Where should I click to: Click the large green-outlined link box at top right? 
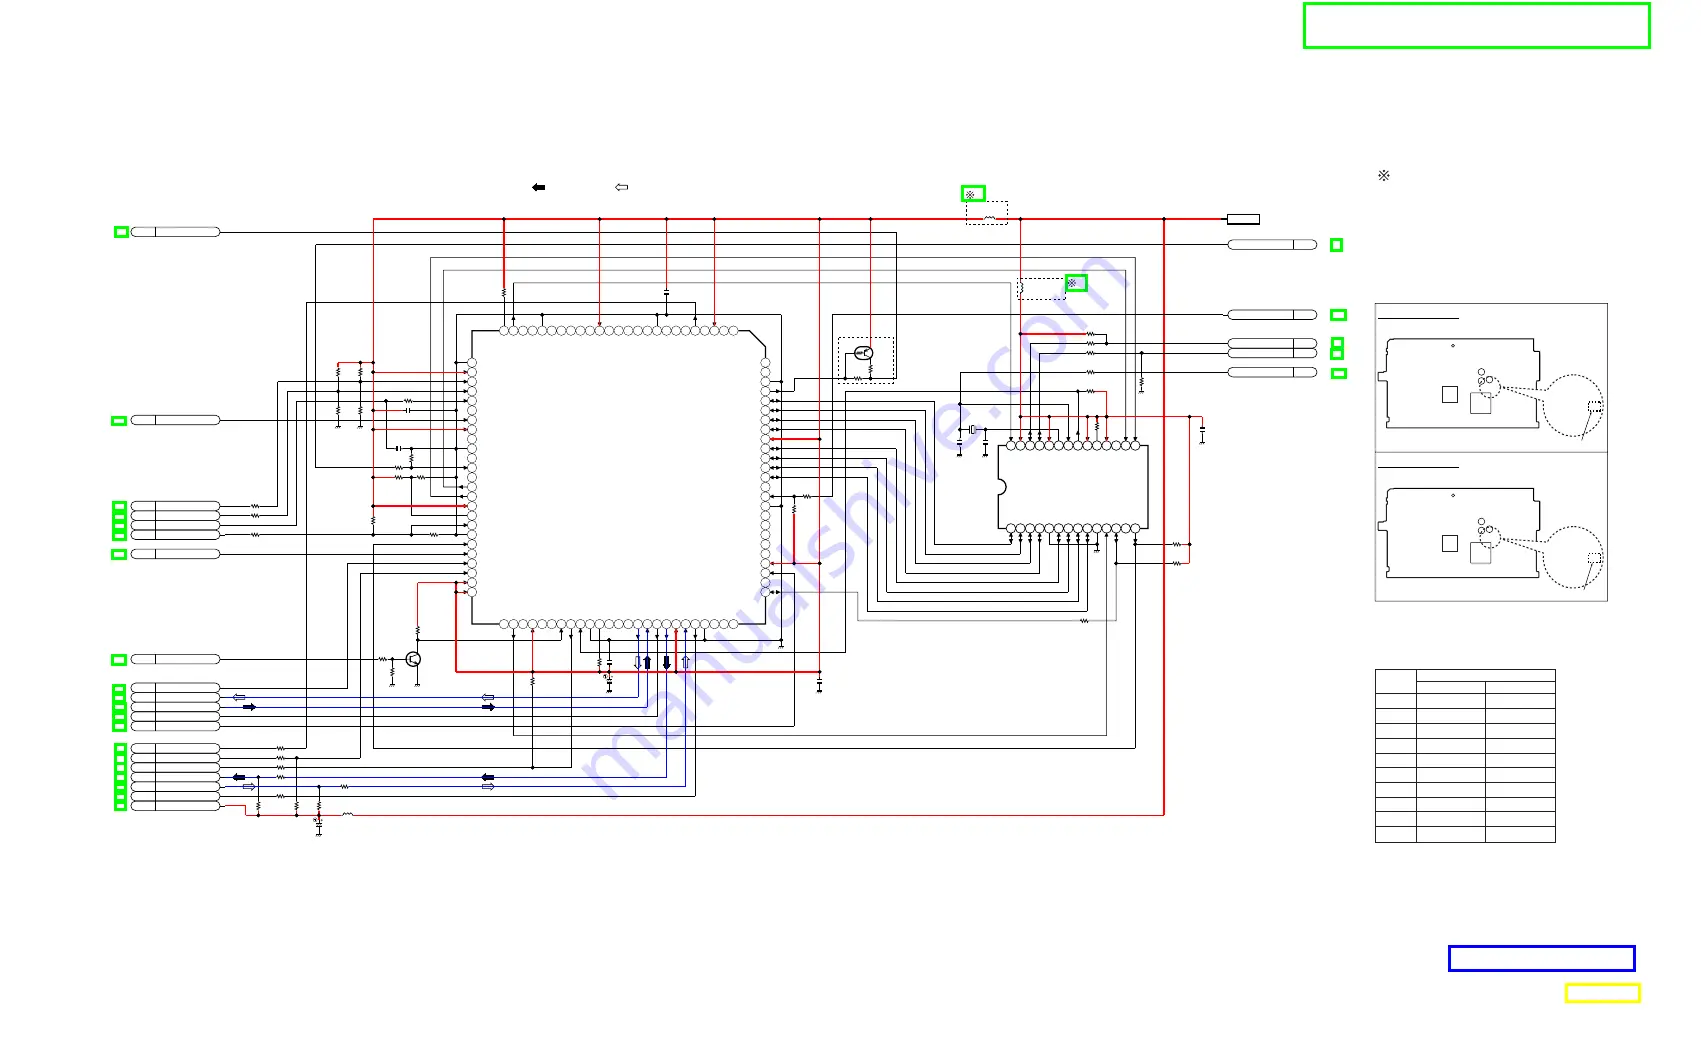point(1476,26)
